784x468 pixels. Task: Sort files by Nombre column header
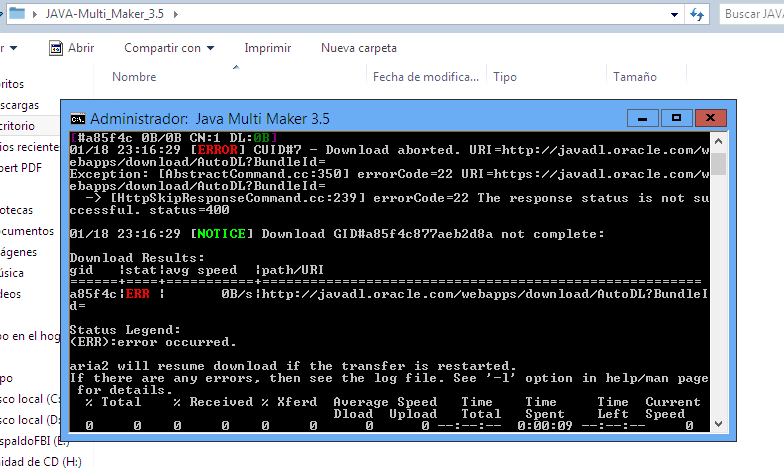coord(134,77)
